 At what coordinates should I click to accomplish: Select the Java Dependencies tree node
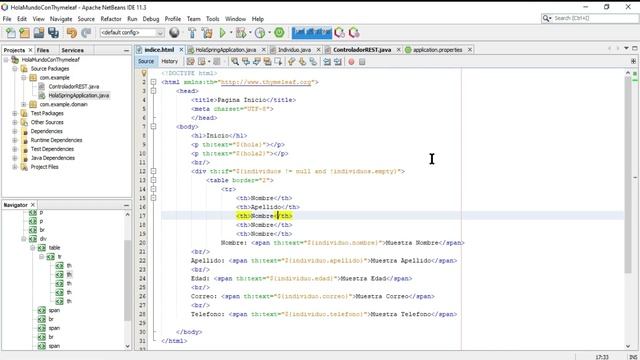pos(53,158)
